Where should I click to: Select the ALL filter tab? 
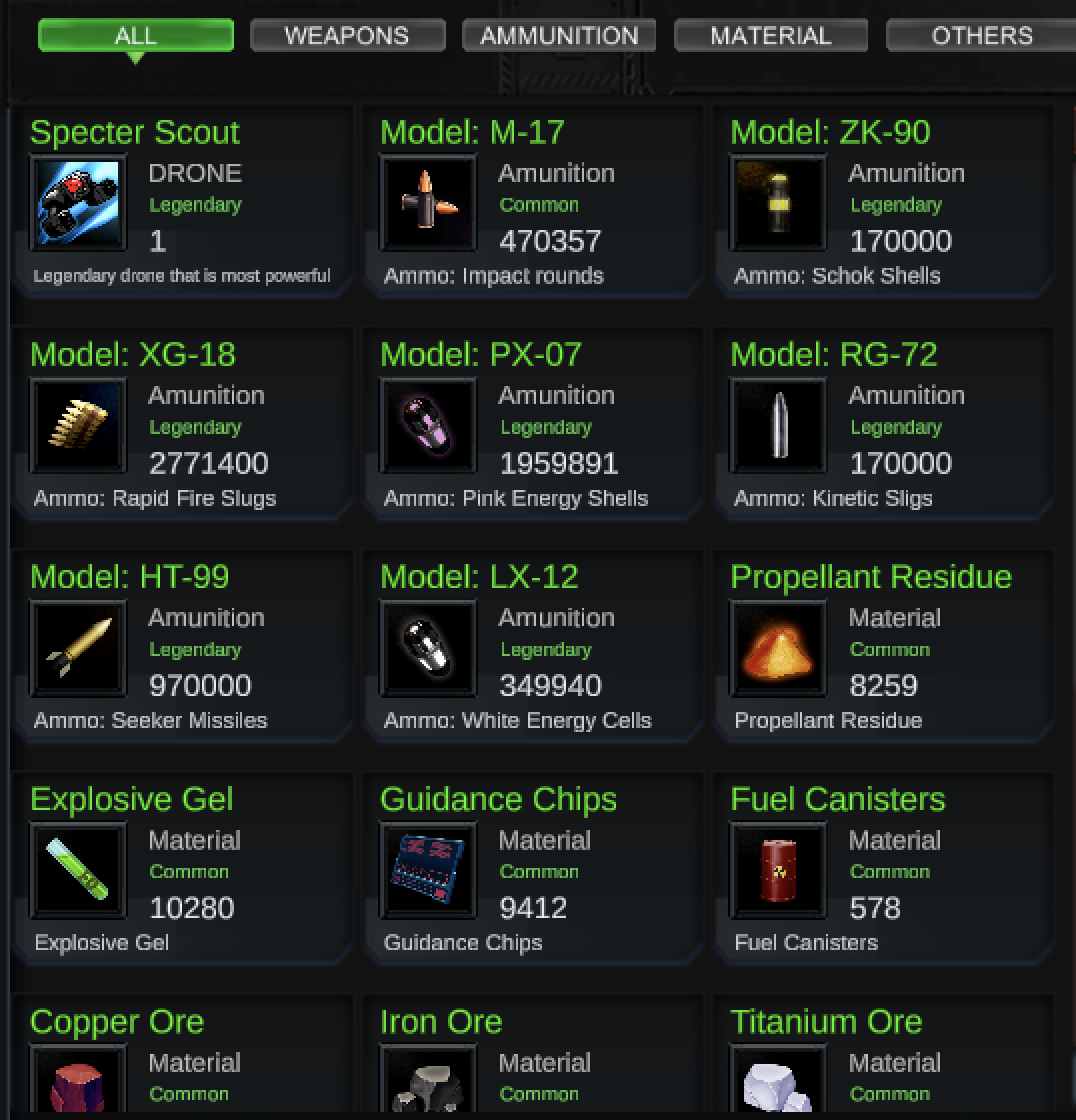coord(136,35)
